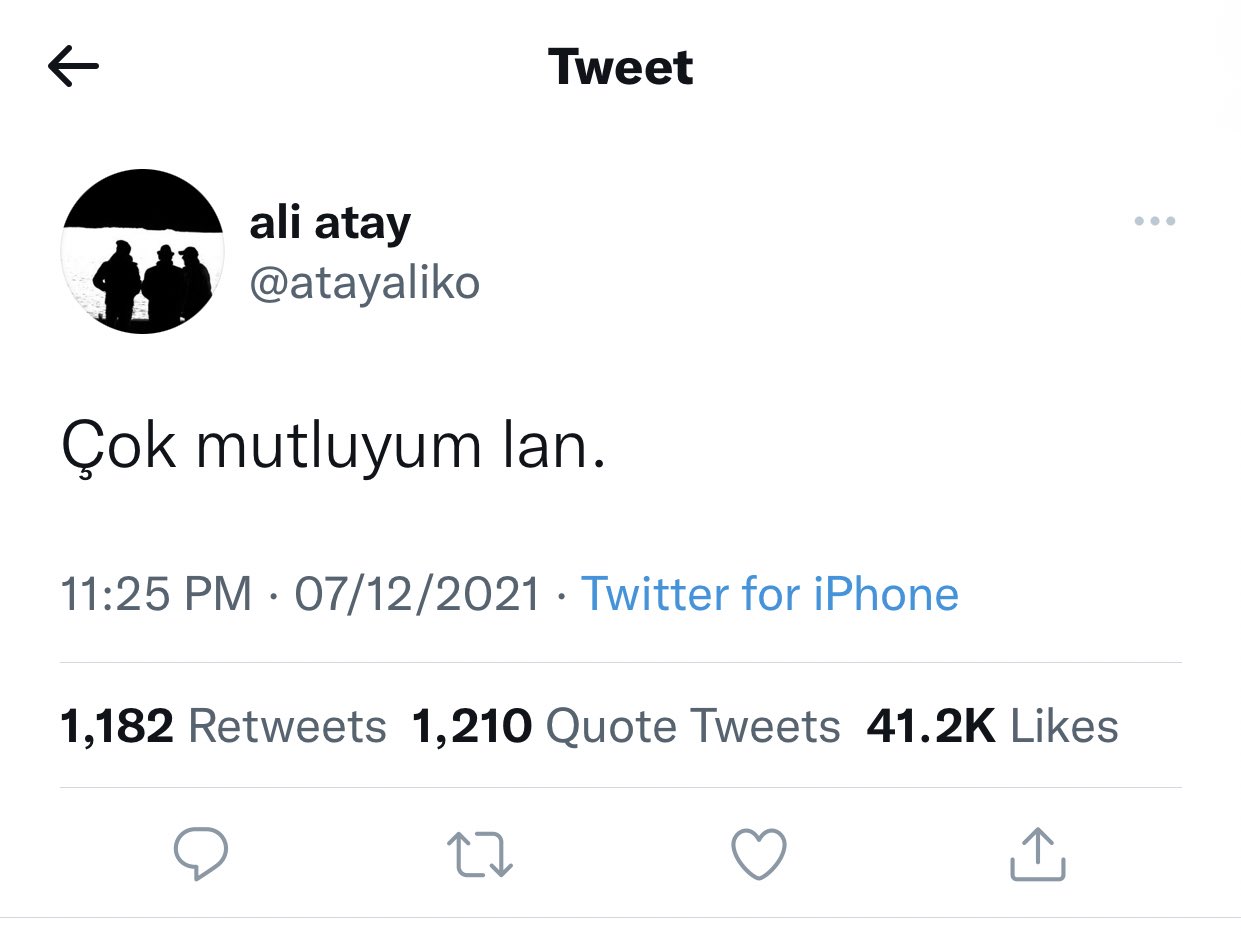Tap the 07/12/2021 date text
The width and height of the screenshot is (1241, 934).
[x=417, y=594]
